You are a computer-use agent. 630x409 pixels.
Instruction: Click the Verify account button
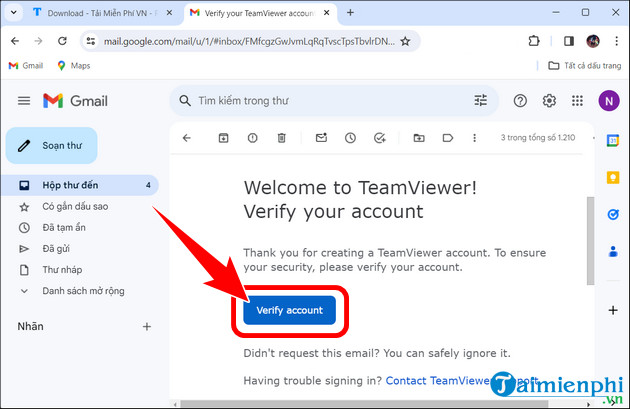pos(289,310)
